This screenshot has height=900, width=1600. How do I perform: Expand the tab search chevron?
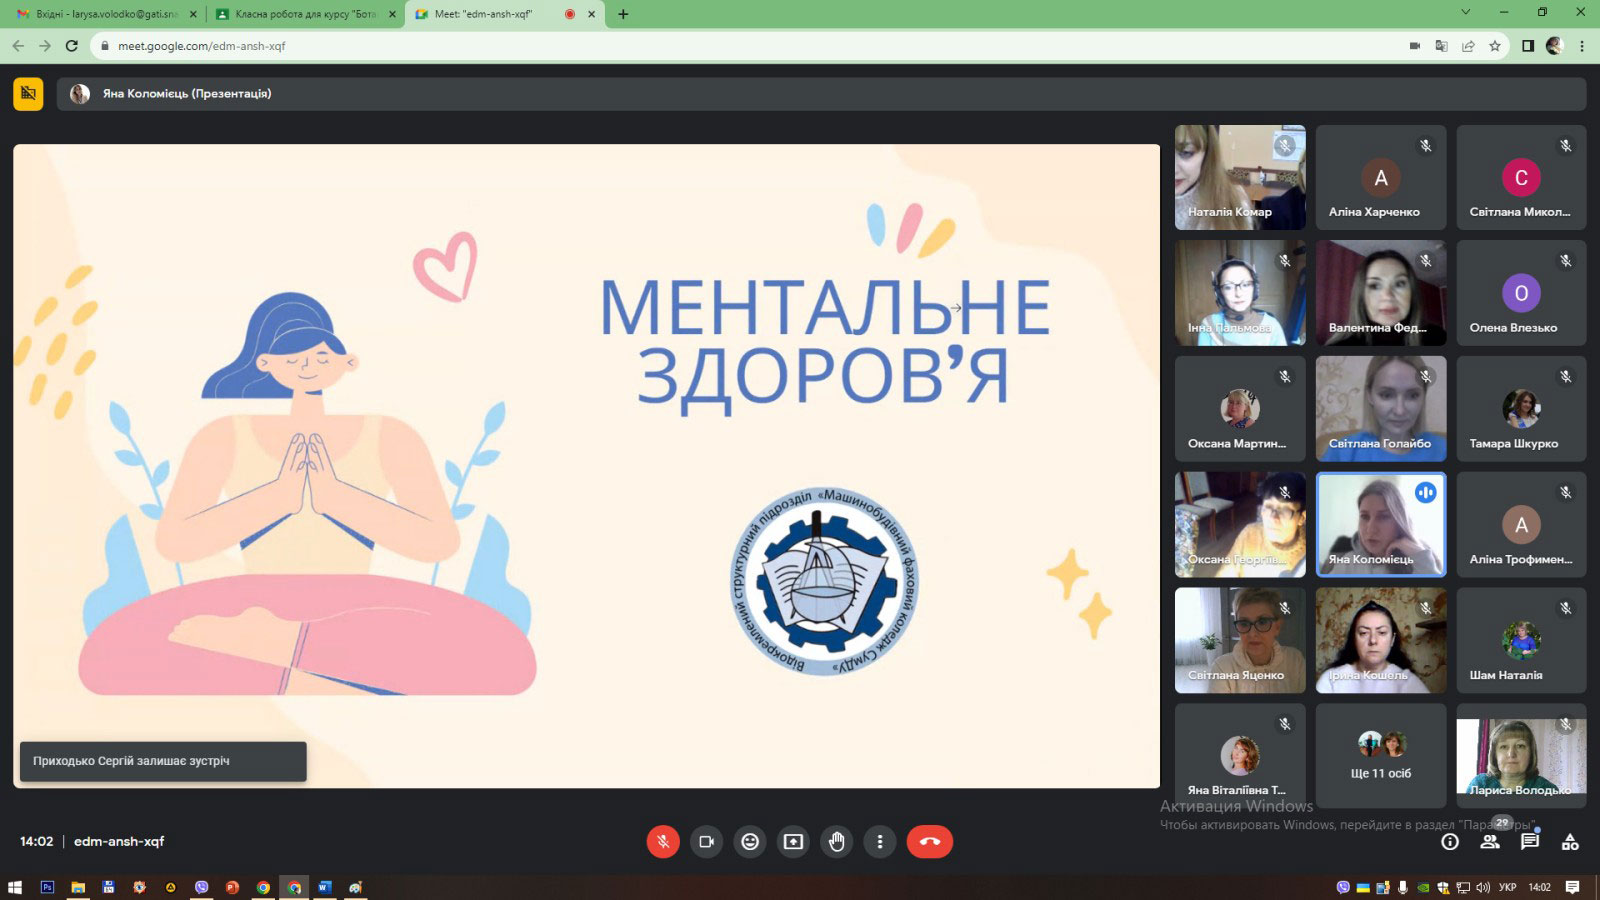(1466, 13)
